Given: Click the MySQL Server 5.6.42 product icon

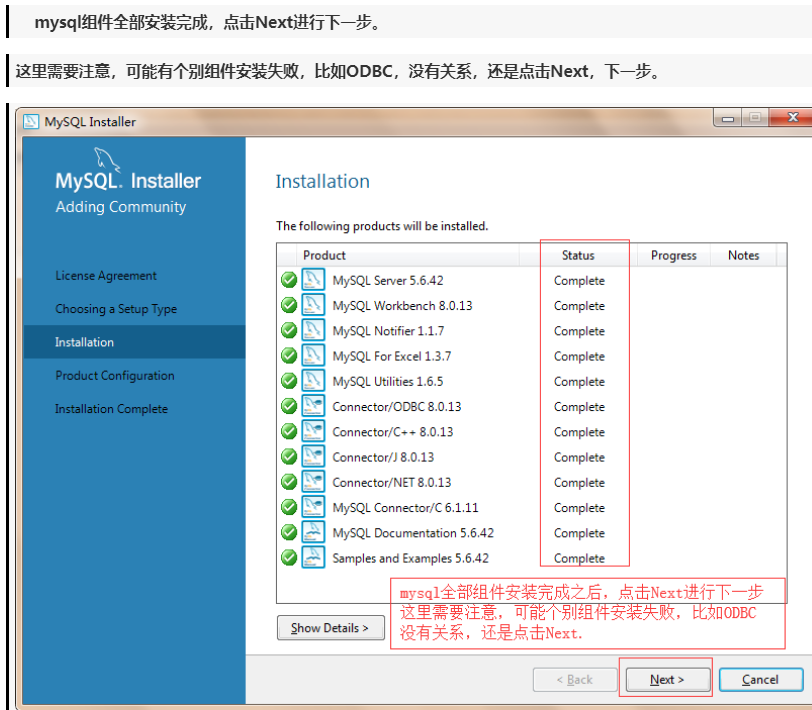Looking at the screenshot, I should coord(313,280).
